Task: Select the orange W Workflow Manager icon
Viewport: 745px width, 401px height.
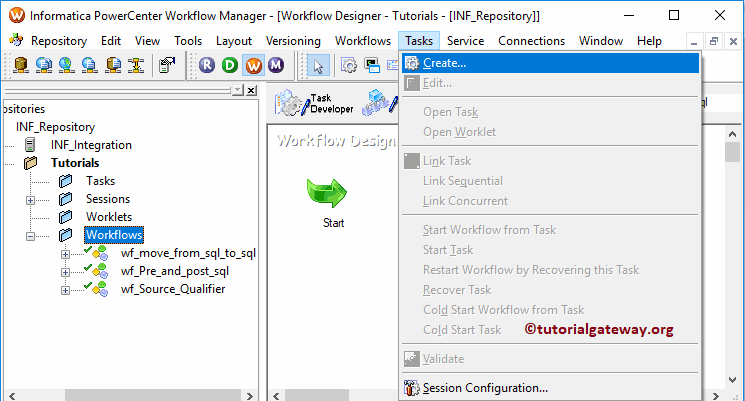Action: pyautogui.click(x=253, y=65)
